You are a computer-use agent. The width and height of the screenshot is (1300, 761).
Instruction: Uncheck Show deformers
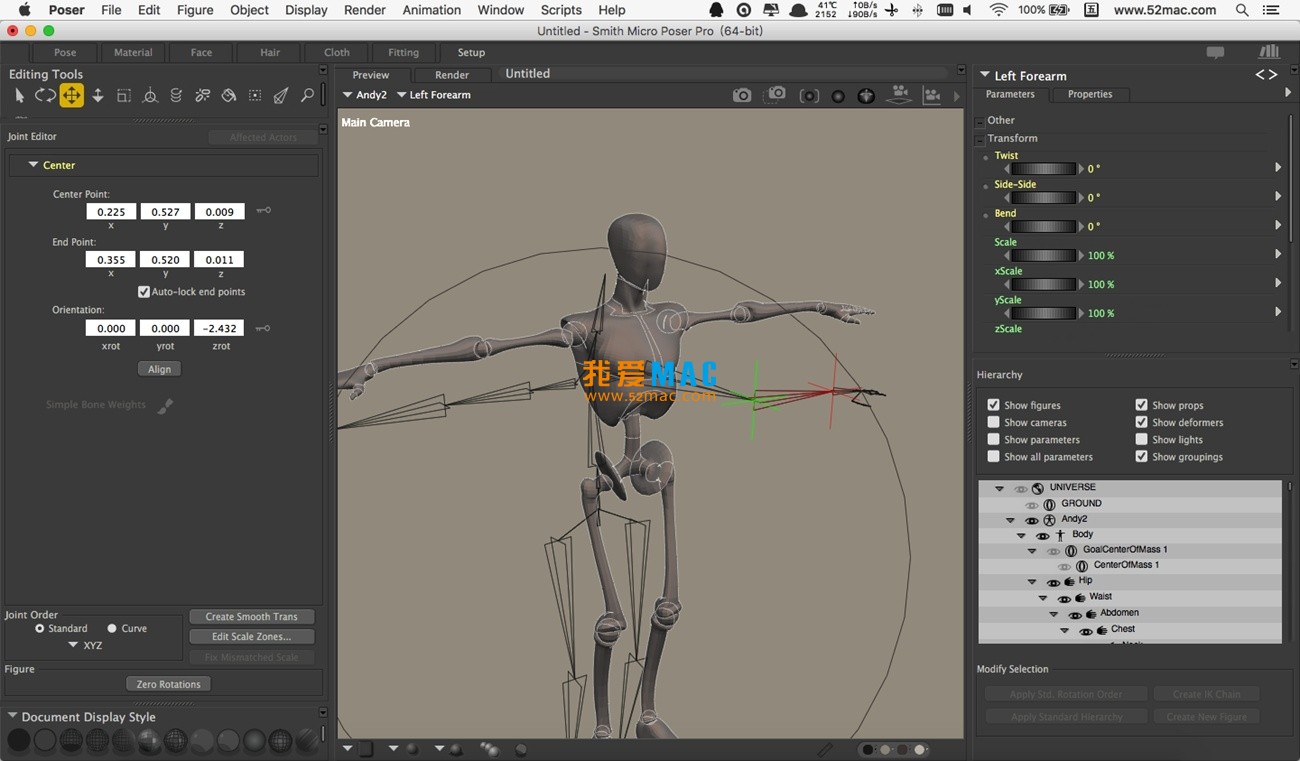[1141, 422]
